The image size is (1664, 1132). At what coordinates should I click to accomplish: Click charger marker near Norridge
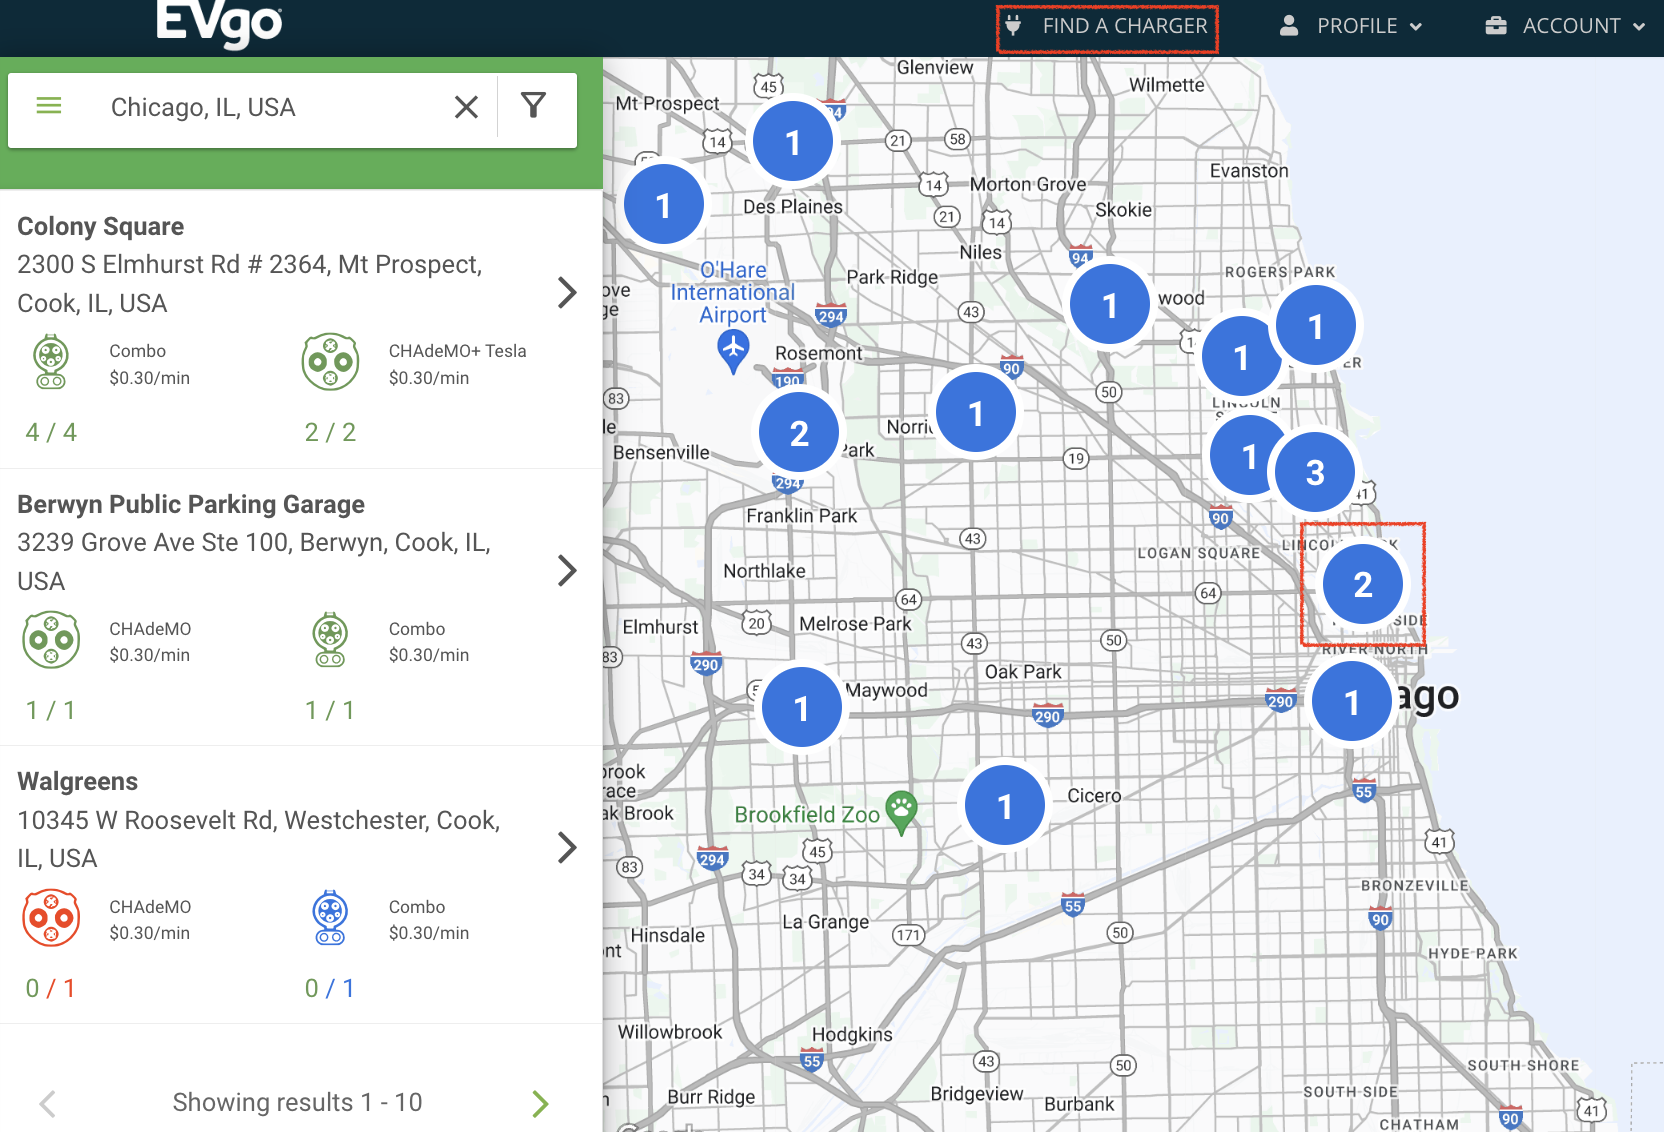pyautogui.click(x=976, y=412)
